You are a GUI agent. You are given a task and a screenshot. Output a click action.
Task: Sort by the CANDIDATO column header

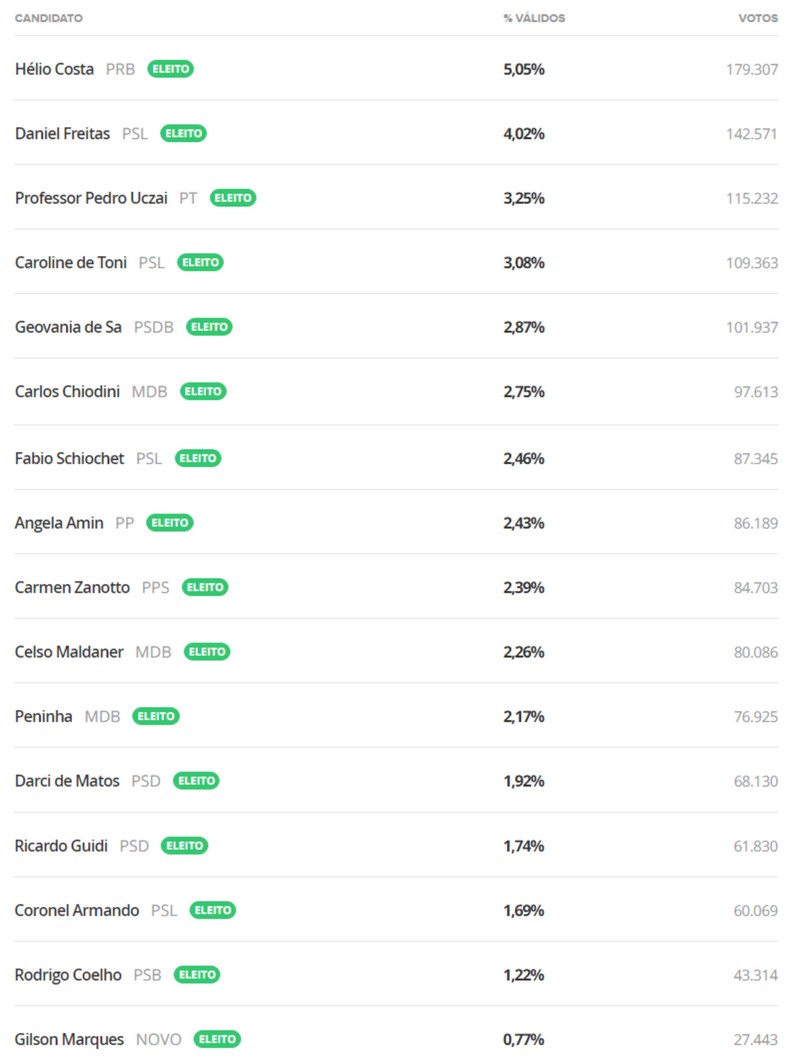tap(49, 19)
